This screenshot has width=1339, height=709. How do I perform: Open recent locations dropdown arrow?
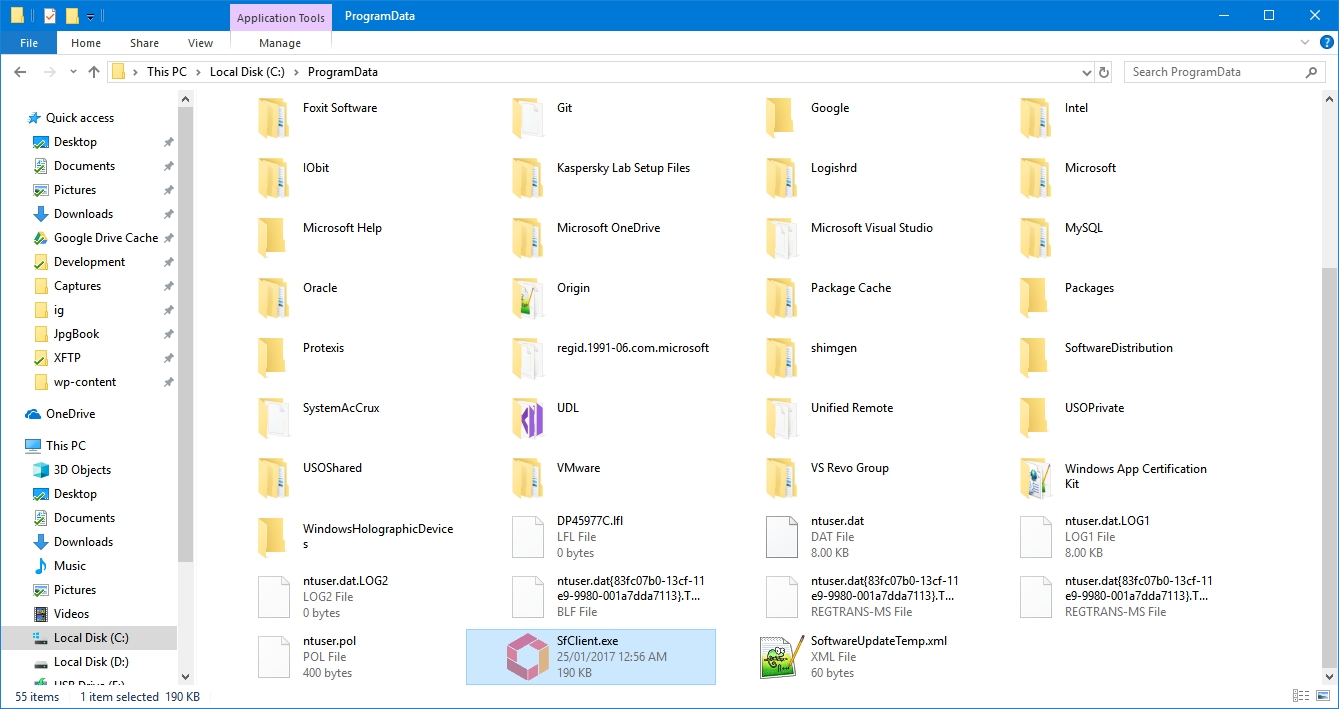pyautogui.click(x=72, y=72)
